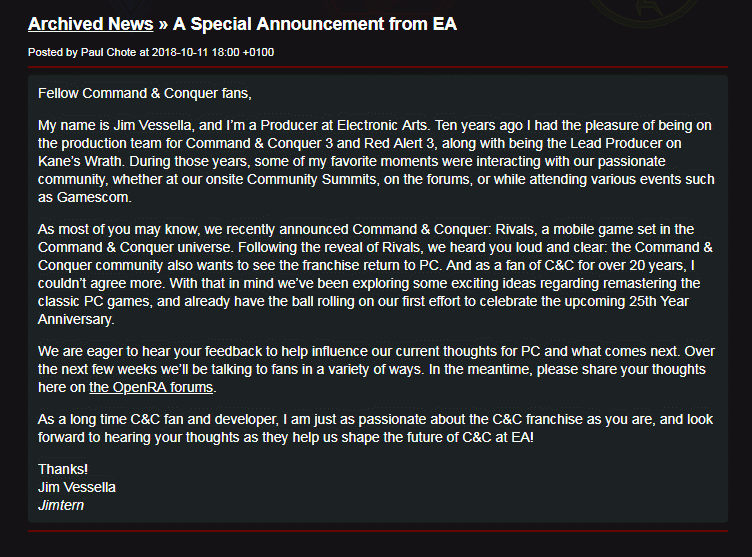
Task: Open the Archived News link
Action: [91, 24]
